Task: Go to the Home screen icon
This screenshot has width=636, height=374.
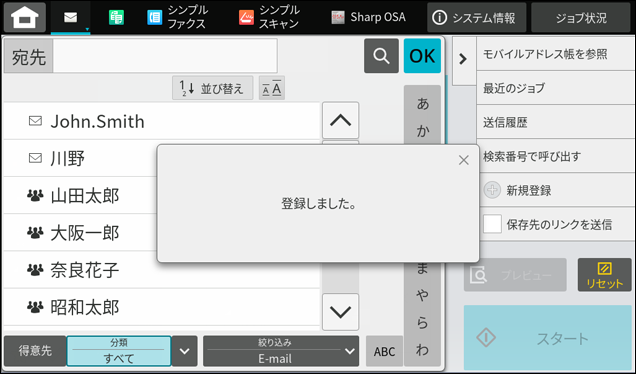Action: [25, 17]
